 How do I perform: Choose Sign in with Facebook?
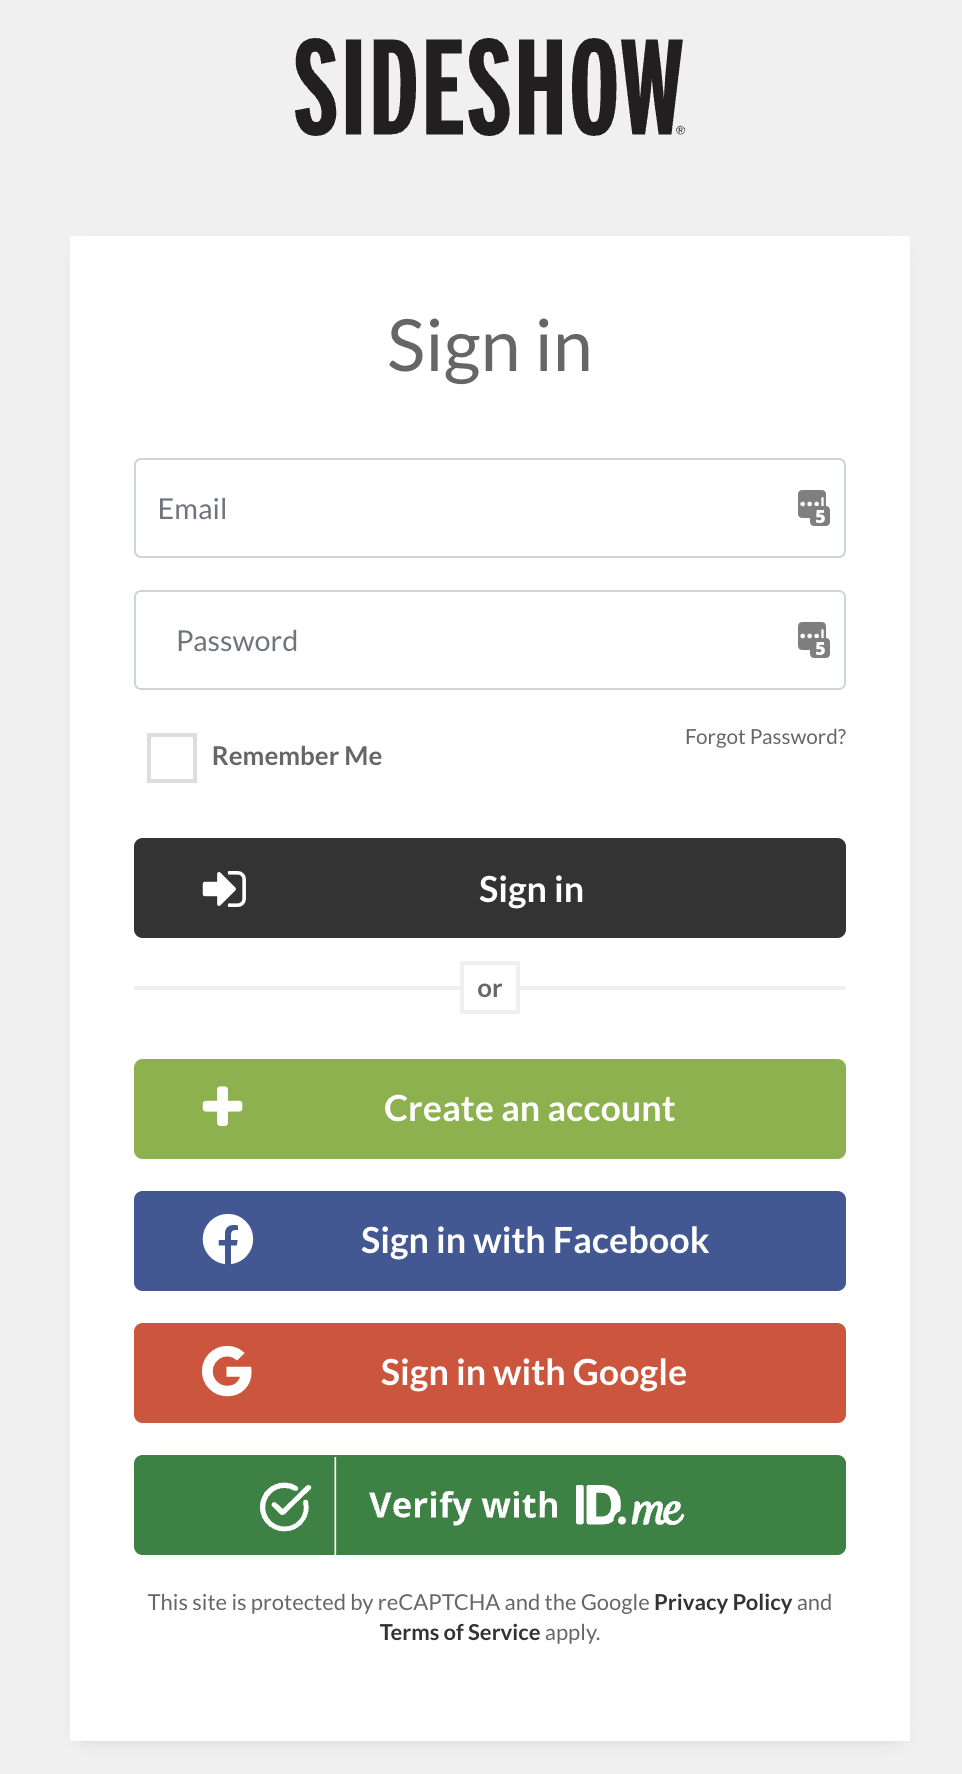(490, 1241)
